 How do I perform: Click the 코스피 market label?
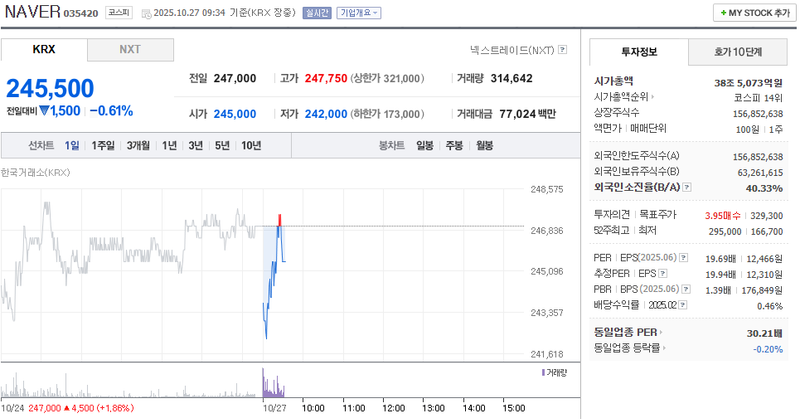click(x=119, y=13)
